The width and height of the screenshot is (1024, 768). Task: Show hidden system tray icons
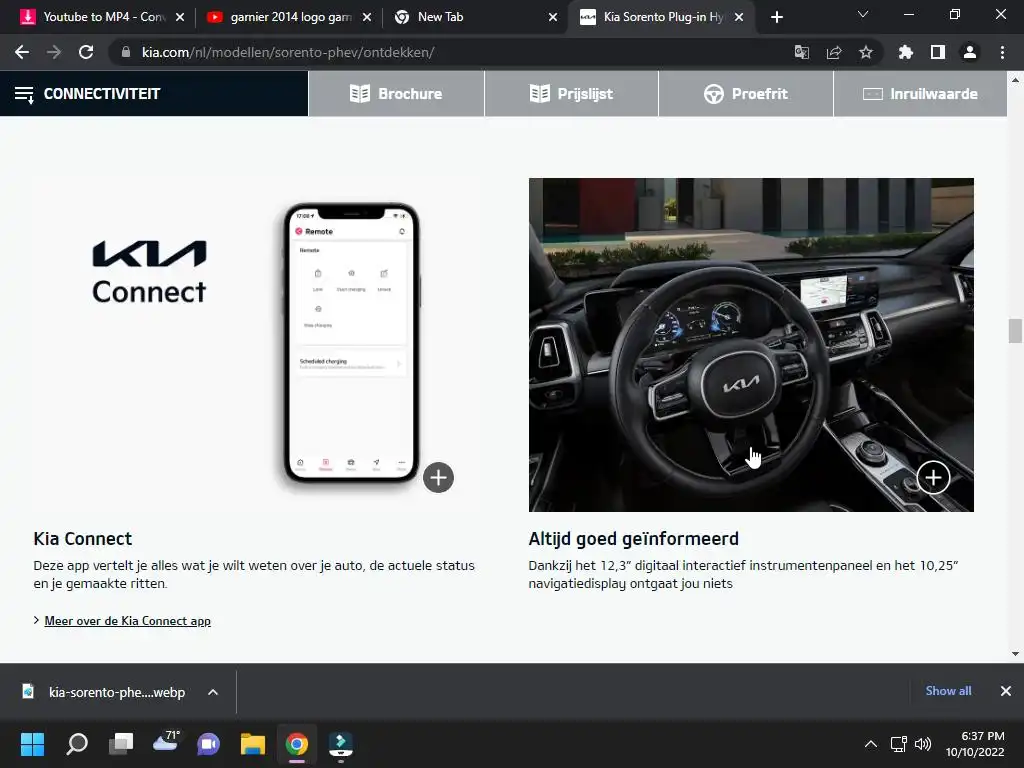(x=871, y=744)
